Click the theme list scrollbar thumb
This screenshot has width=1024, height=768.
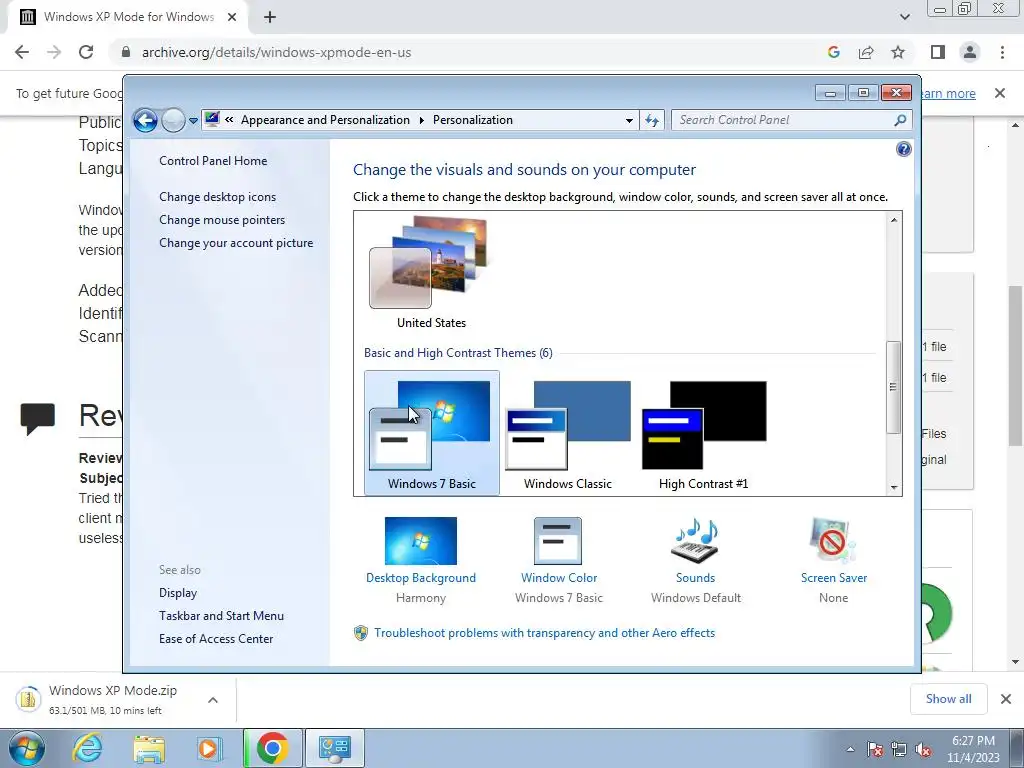893,387
